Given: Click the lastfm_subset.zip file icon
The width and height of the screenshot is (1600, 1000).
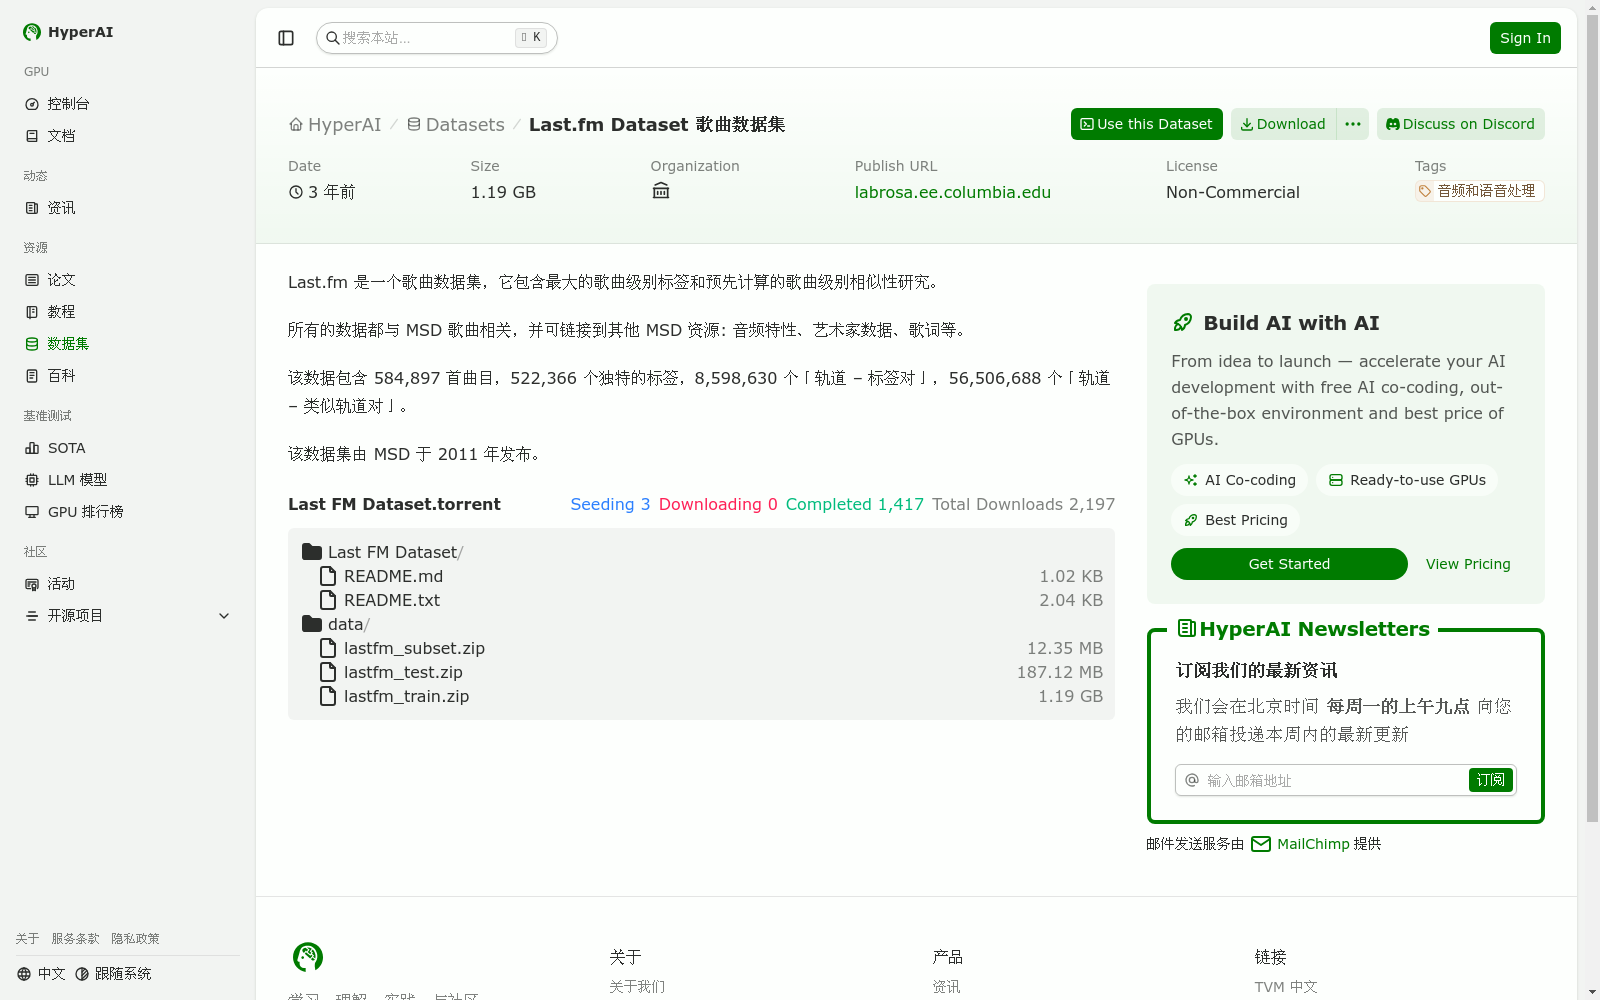Looking at the screenshot, I should (328, 648).
